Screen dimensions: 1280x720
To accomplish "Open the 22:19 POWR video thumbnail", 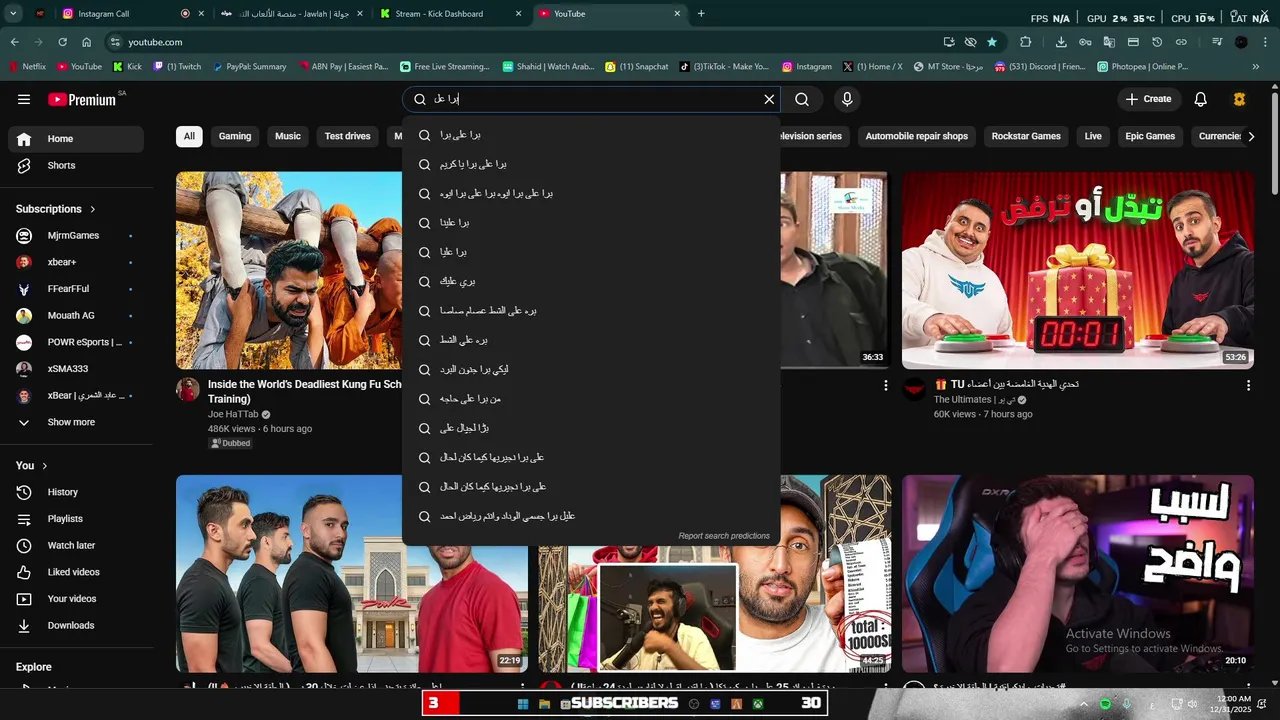I will 352,573.
